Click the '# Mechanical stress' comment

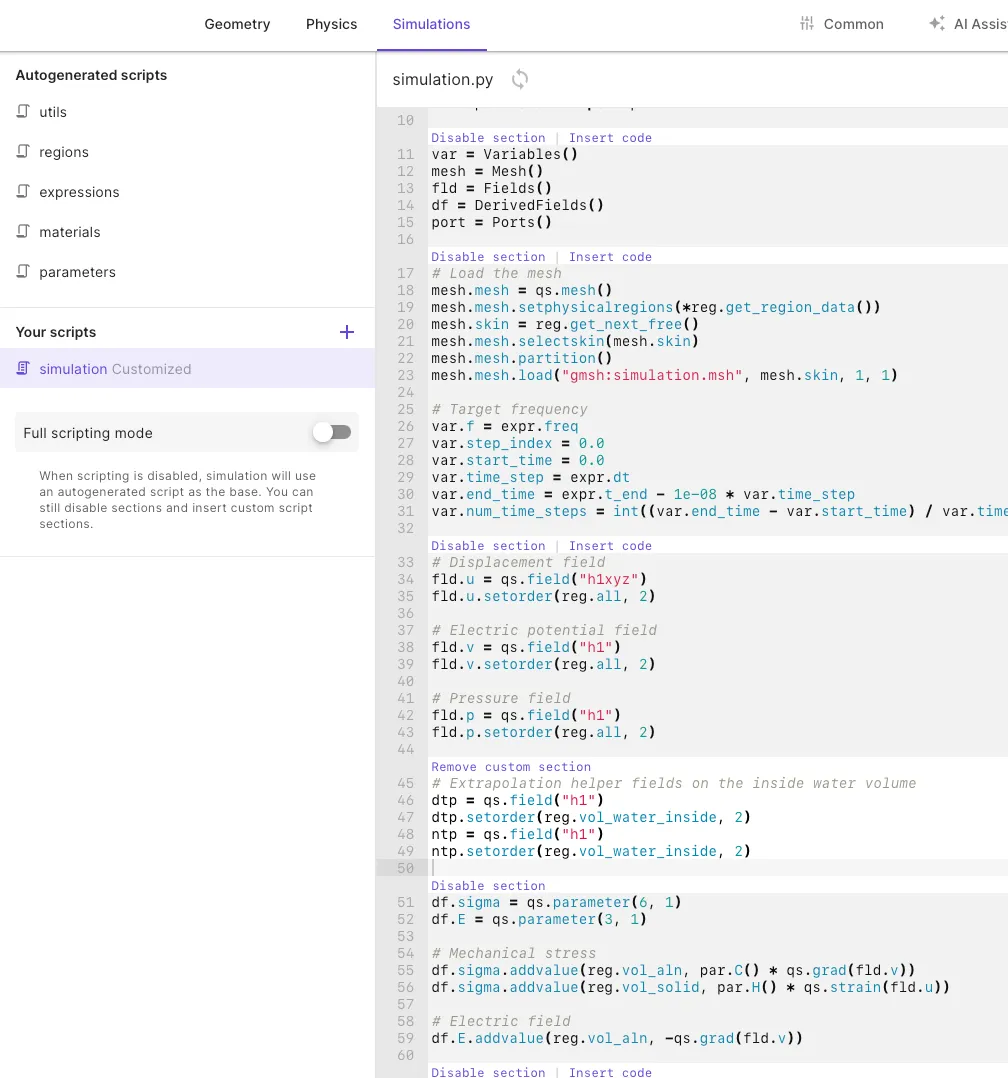coord(513,953)
